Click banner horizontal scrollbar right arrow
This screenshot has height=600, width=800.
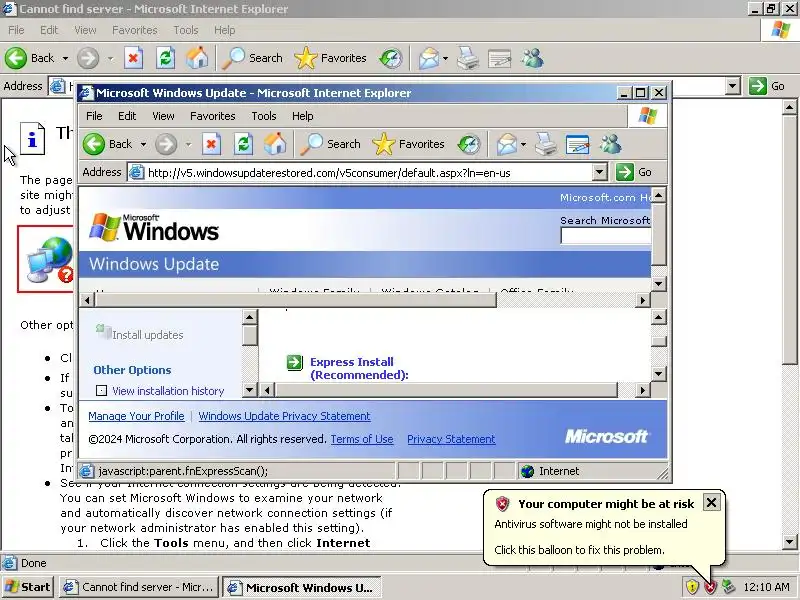642,301
